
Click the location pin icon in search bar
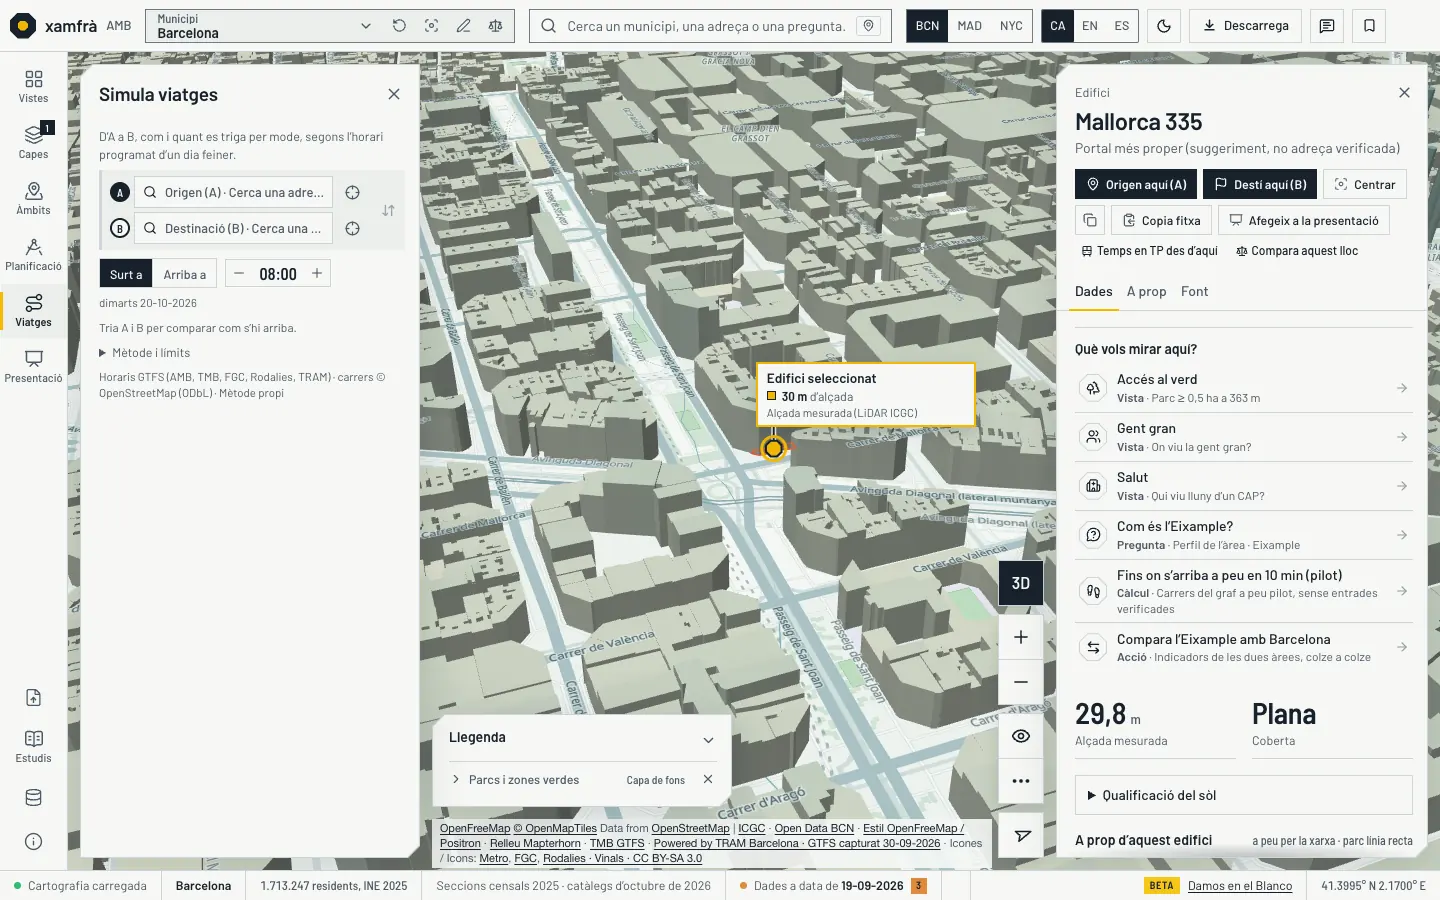coord(869,26)
